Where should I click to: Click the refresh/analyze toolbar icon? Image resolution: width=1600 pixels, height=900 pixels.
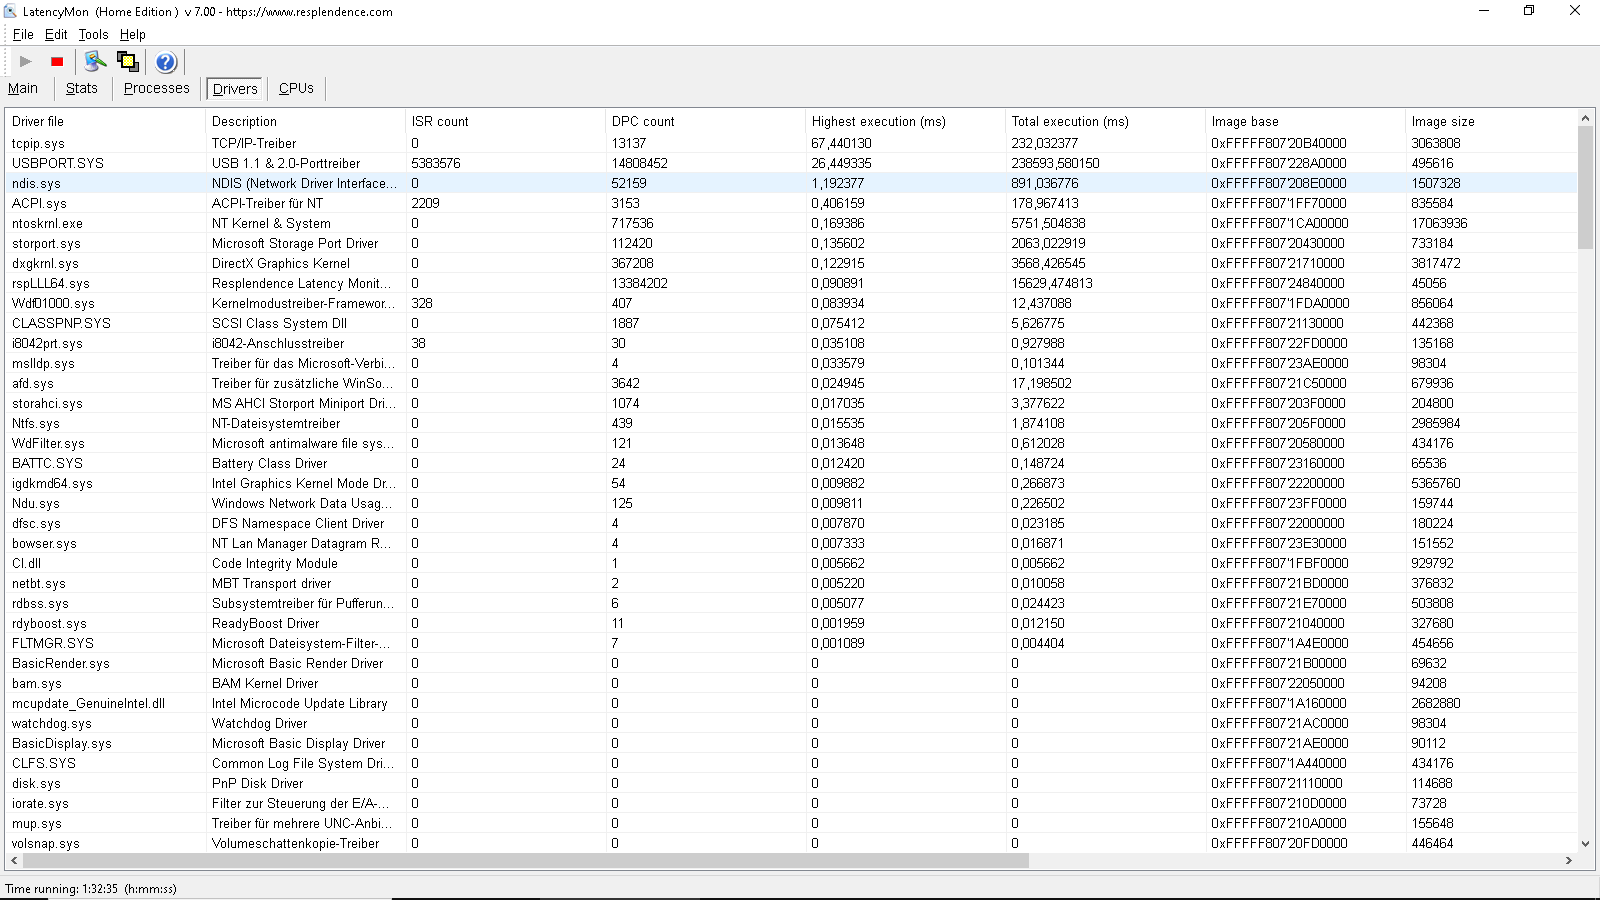95,62
